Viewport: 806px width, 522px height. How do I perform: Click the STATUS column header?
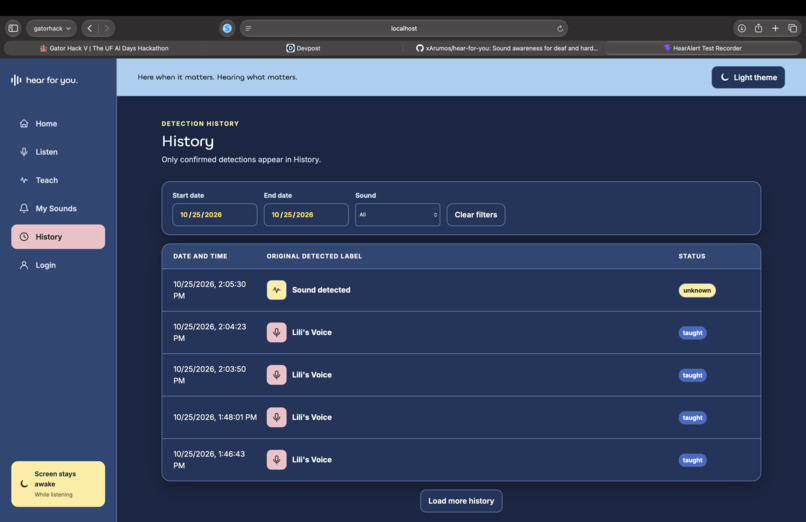(692, 256)
